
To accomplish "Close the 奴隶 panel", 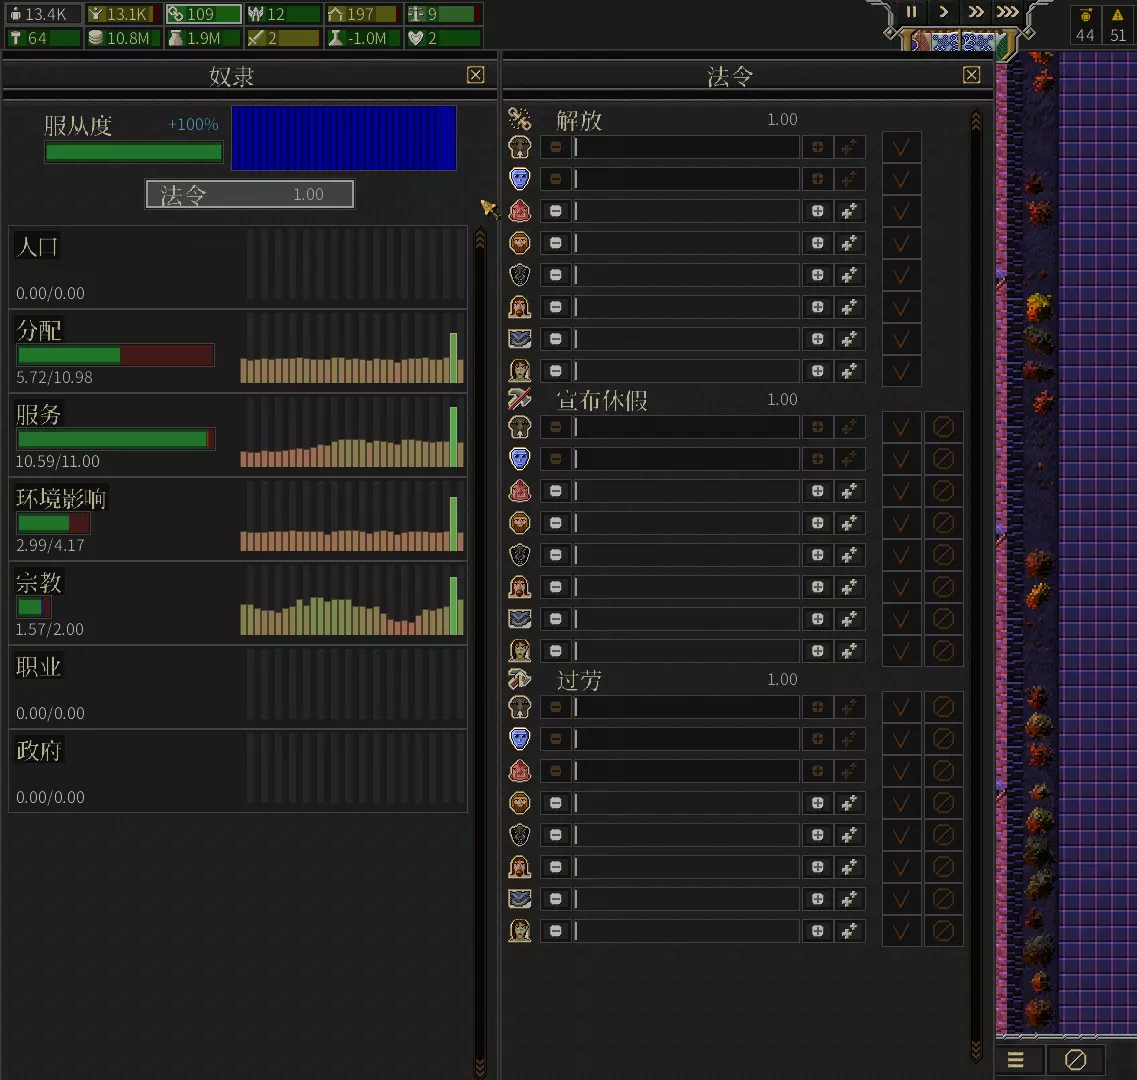I will [476, 75].
